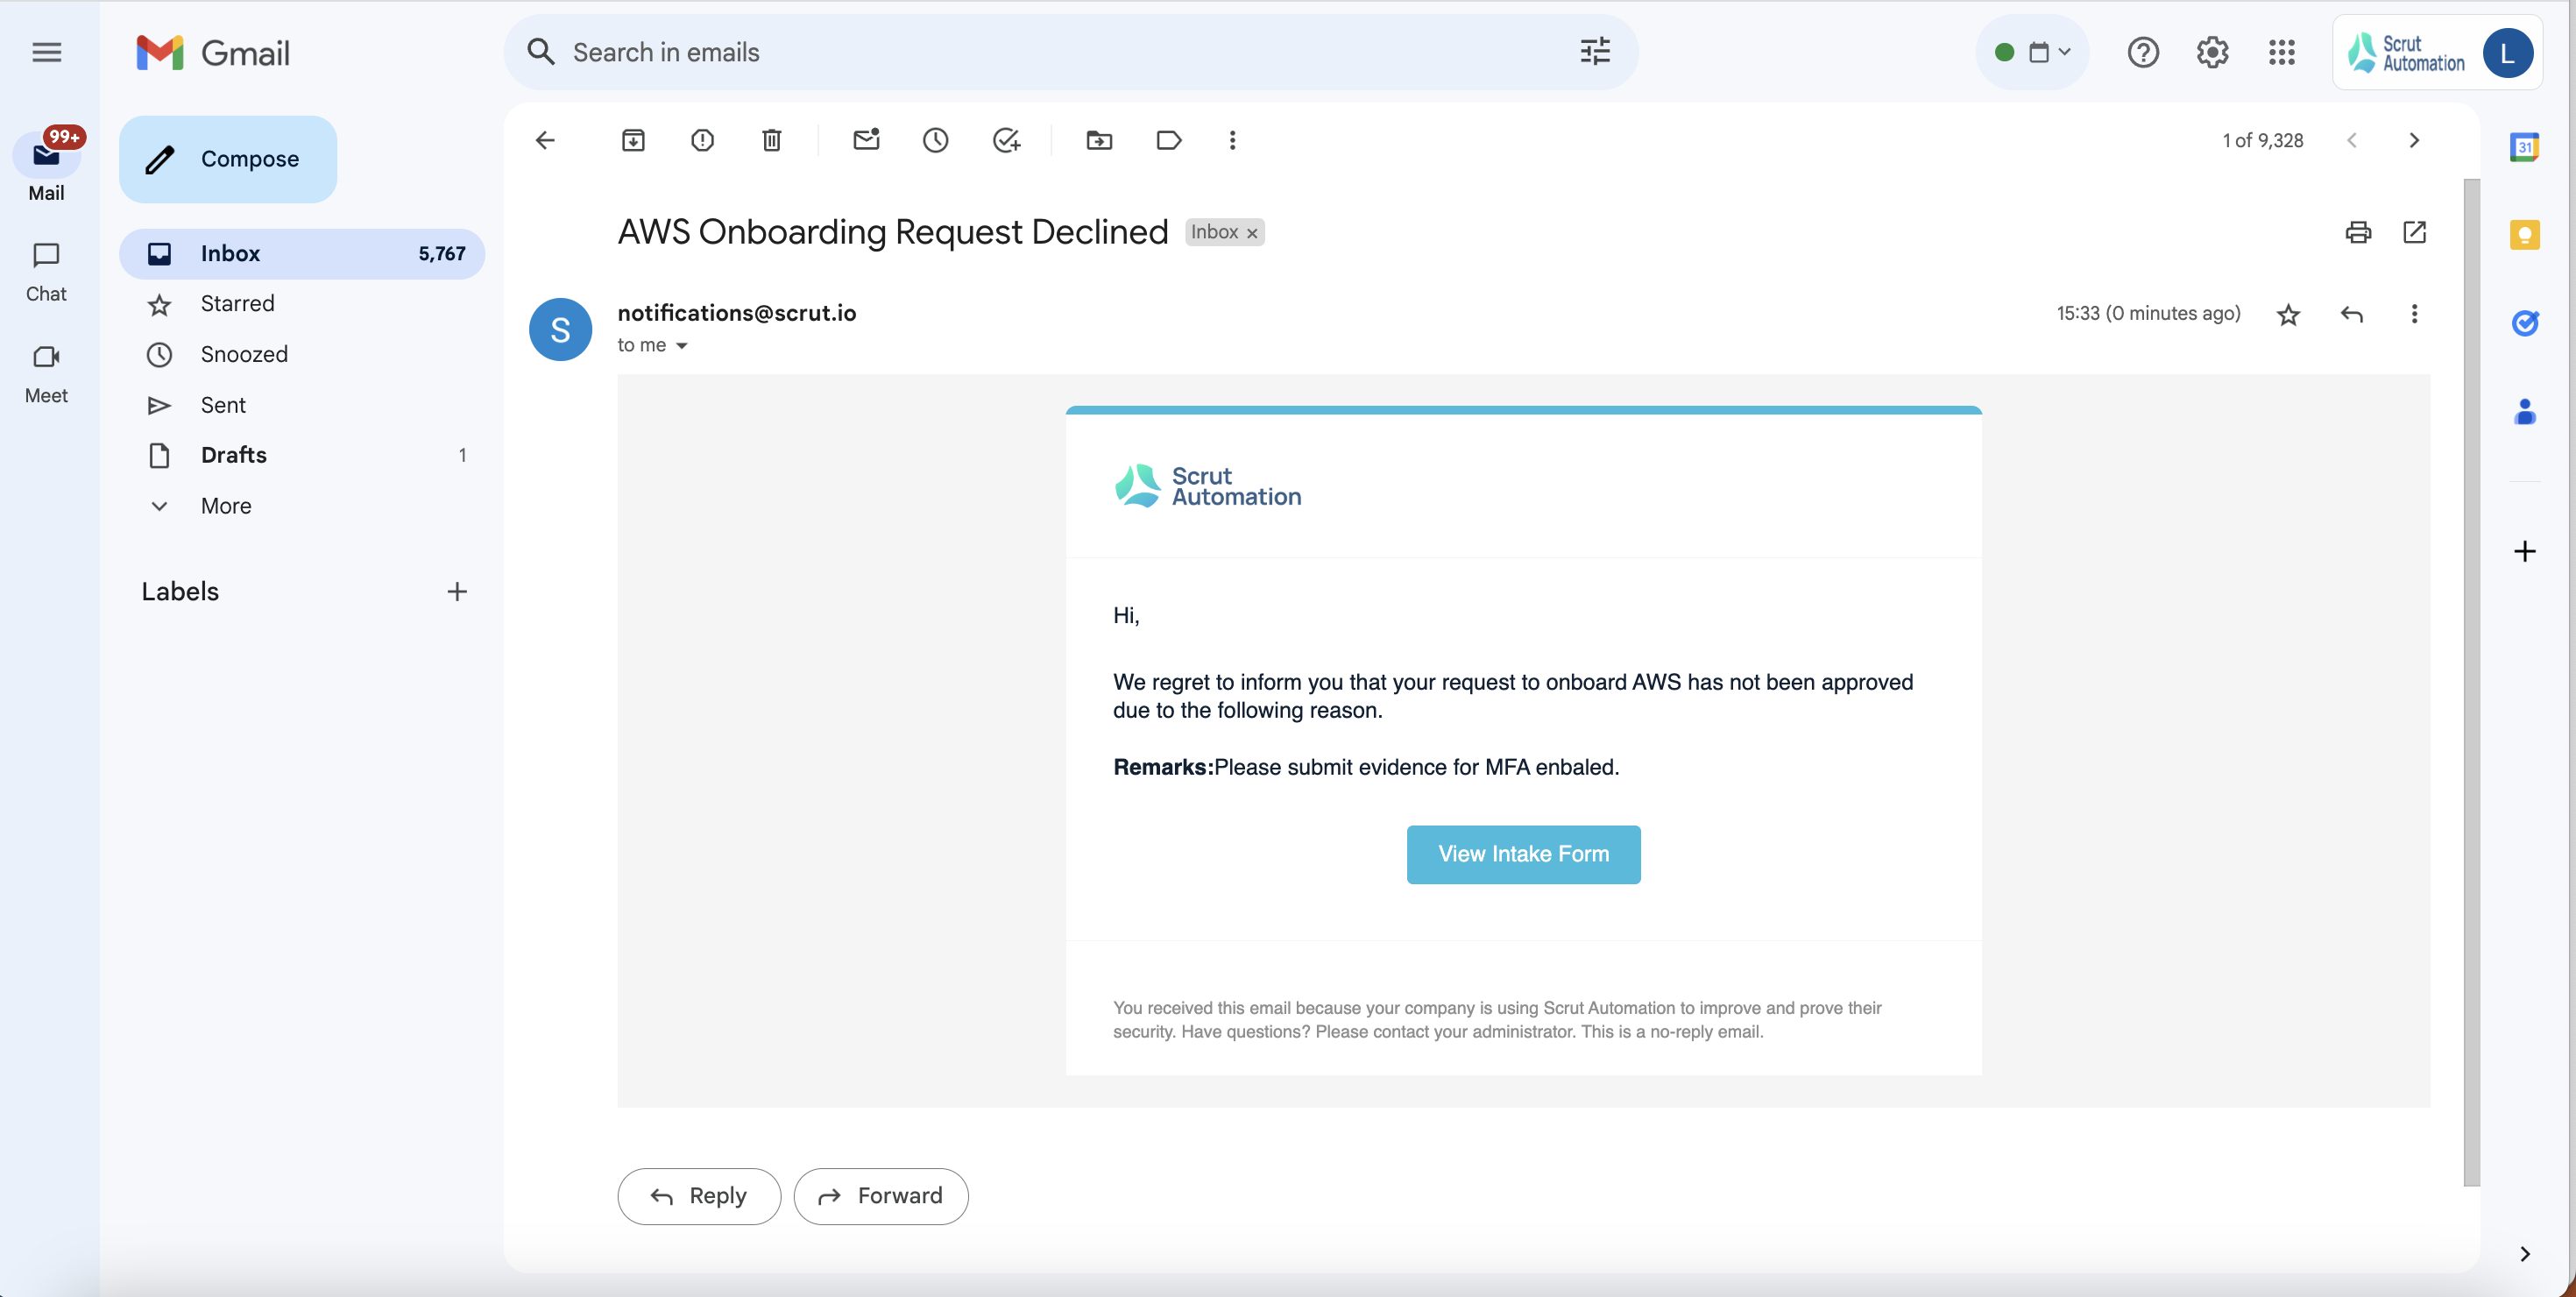This screenshot has height=1297, width=2576.
Task: Print this email conversation
Action: (x=2358, y=232)
